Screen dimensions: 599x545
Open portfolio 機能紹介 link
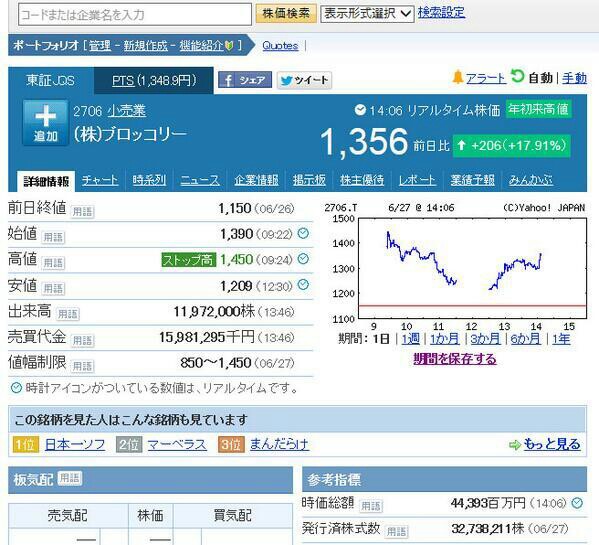201,45
